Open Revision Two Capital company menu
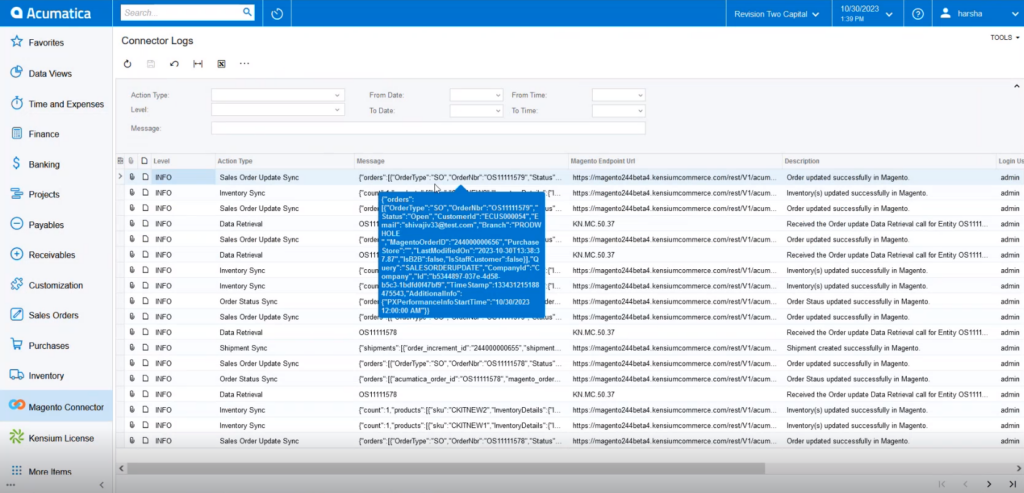Screen dimensions: 1024x493 [776, 14]
